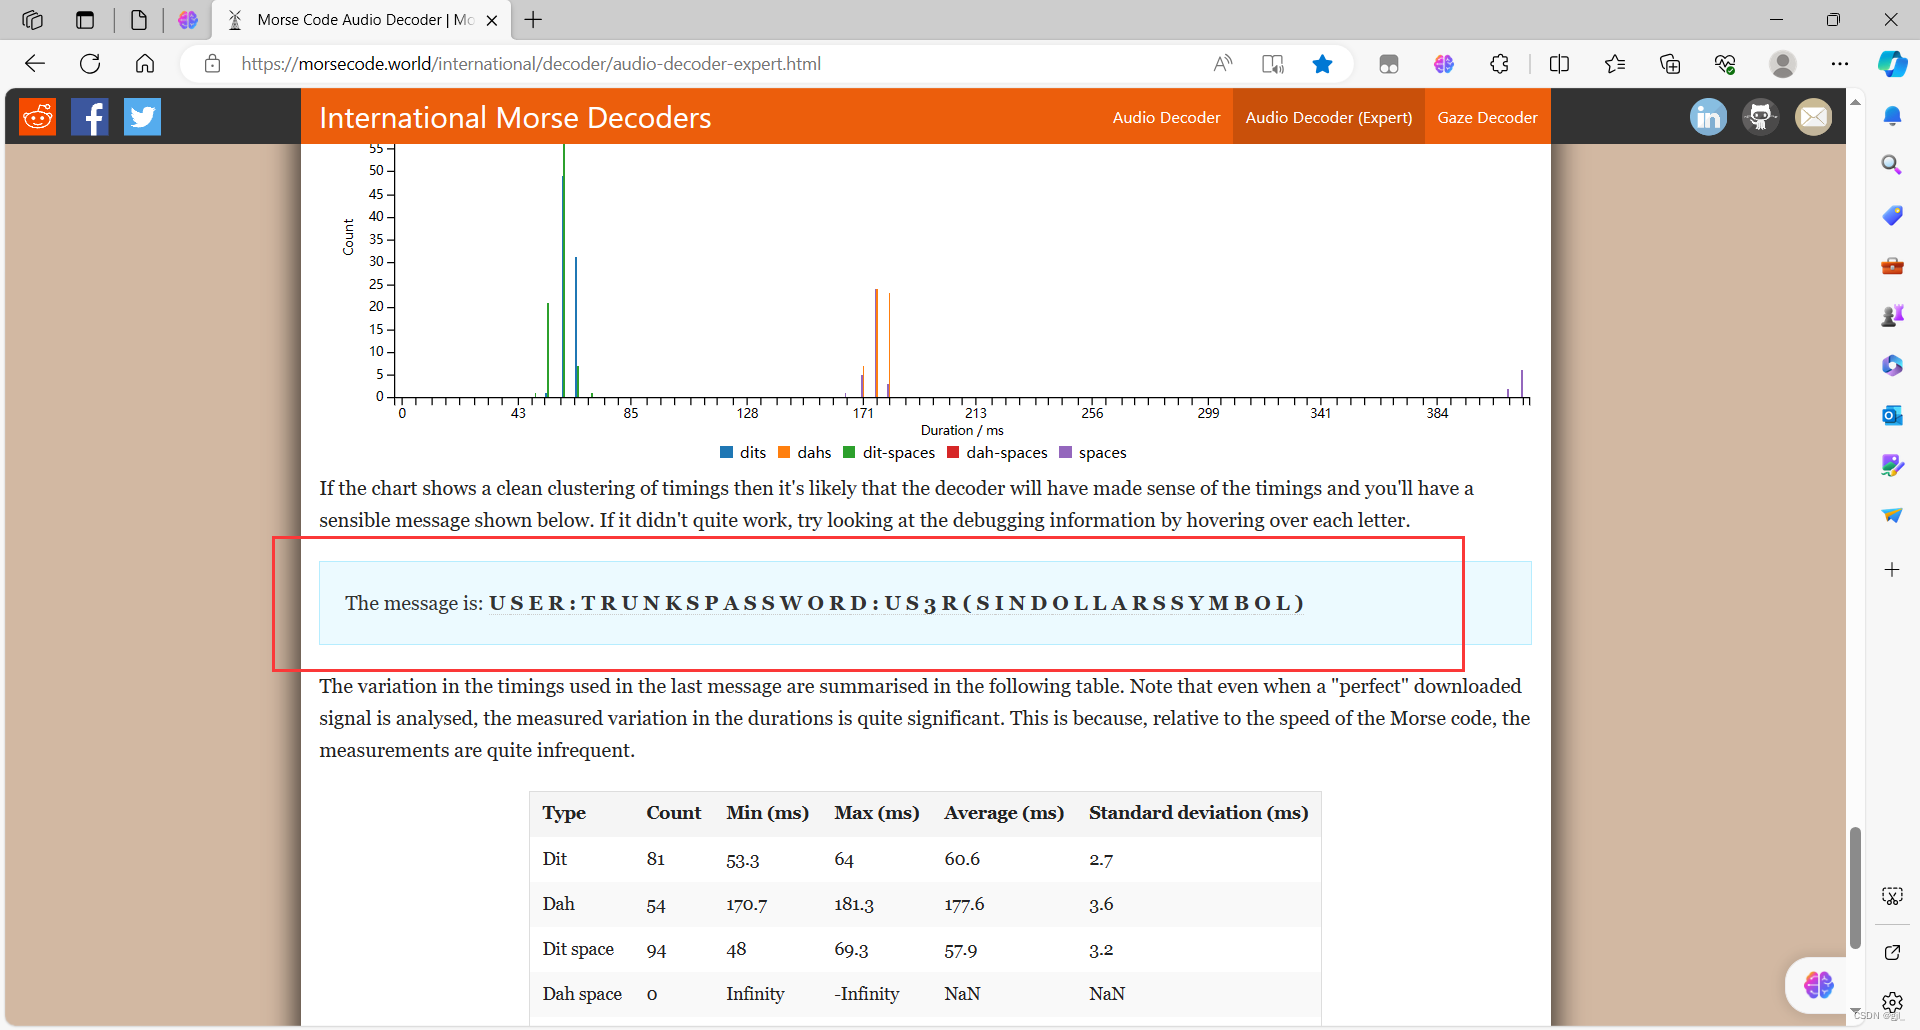Click the sidebar settings gear icon
Viewport: 1920px width, 1030px height.
coord(1892,1001)
